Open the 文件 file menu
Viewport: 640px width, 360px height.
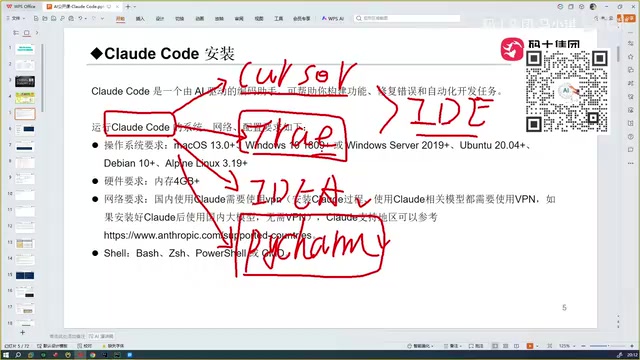point(16,18)
